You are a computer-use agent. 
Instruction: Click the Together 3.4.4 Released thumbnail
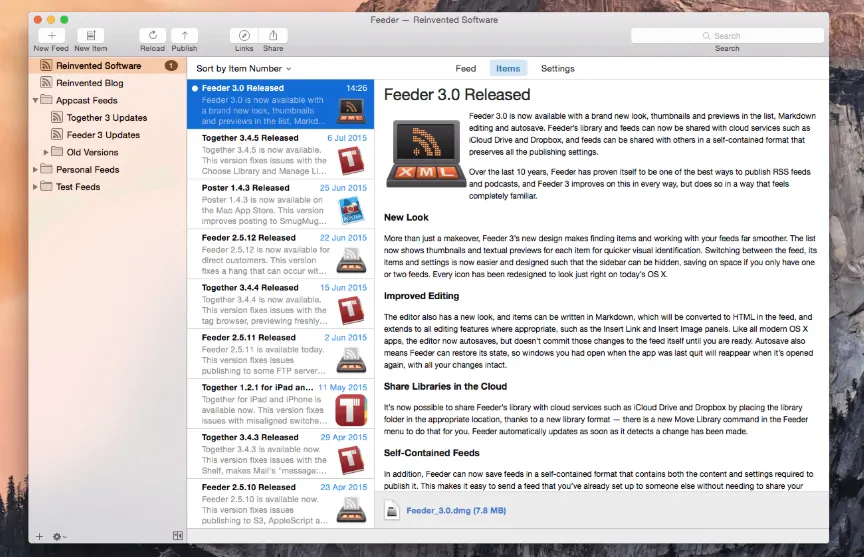point(351,310)
